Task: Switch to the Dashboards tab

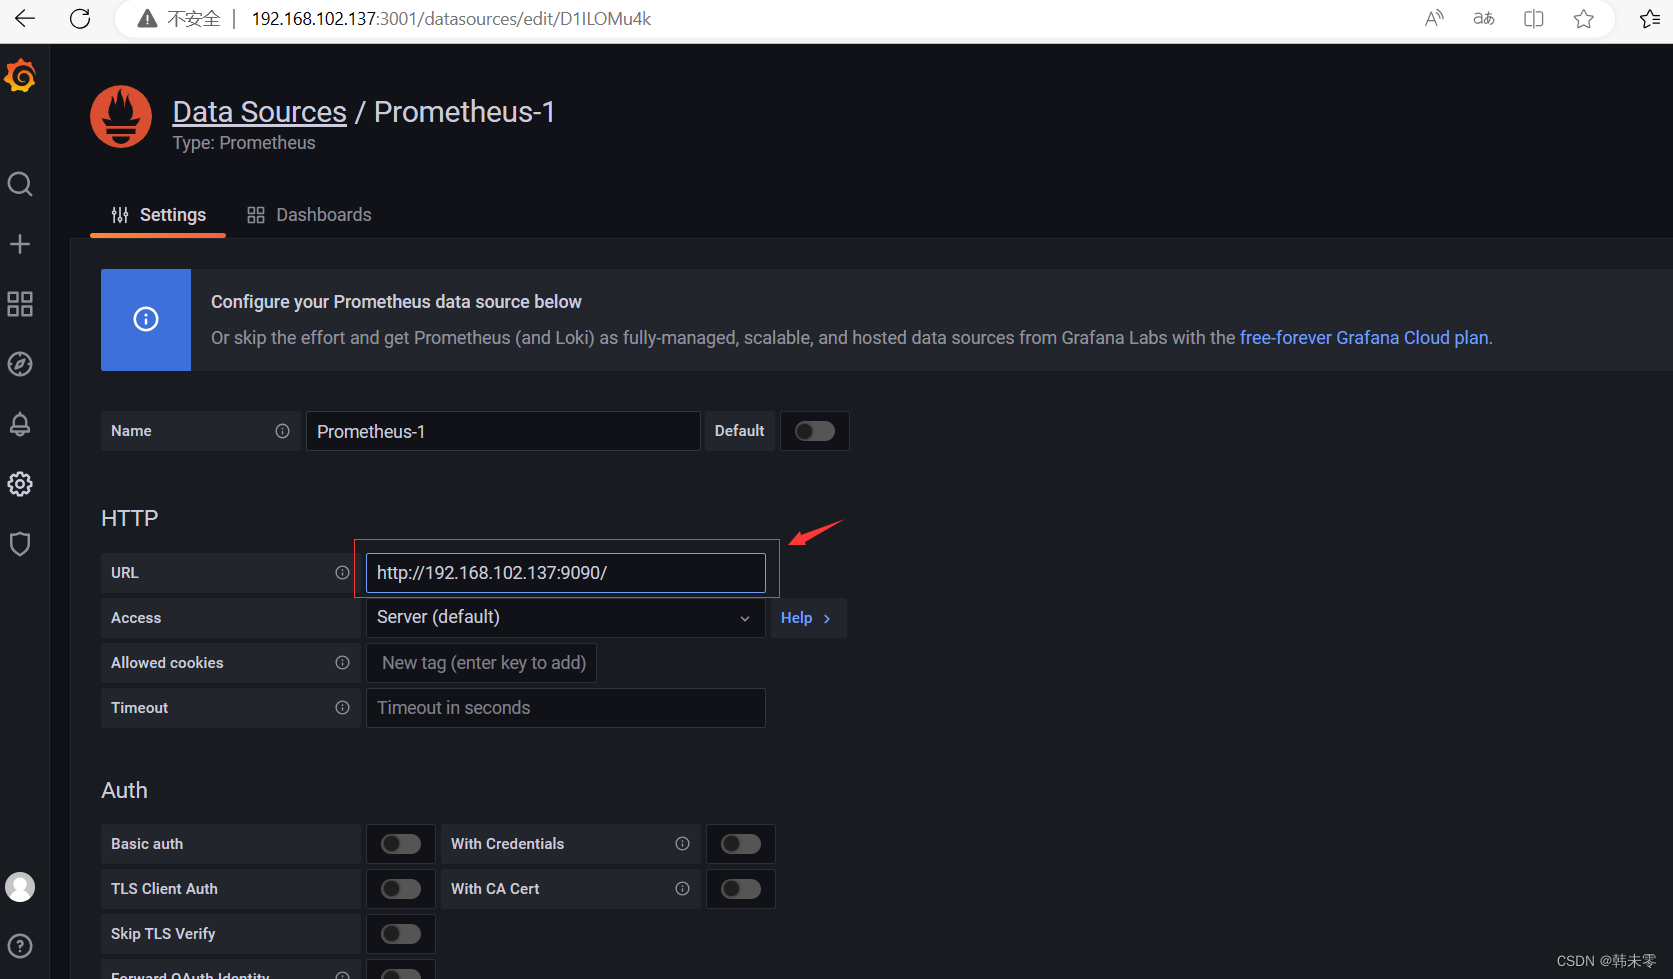Action: pyautogui.click(x=309, y=214)
